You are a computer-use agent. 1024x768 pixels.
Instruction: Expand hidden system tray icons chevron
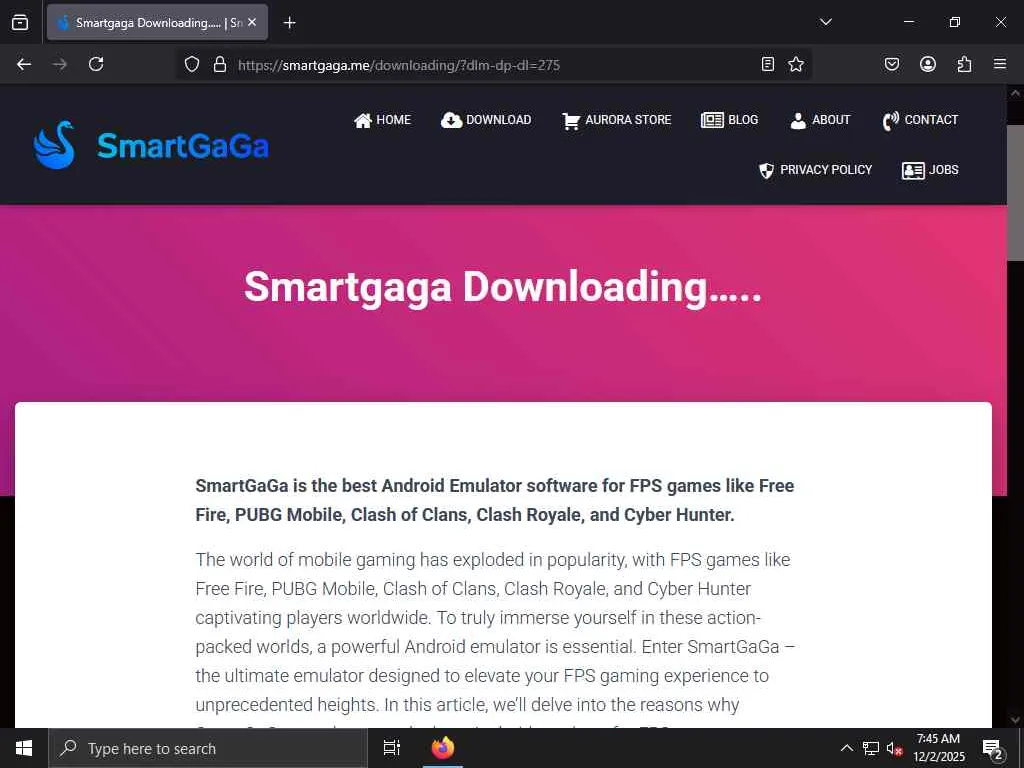tap(846, 748)
